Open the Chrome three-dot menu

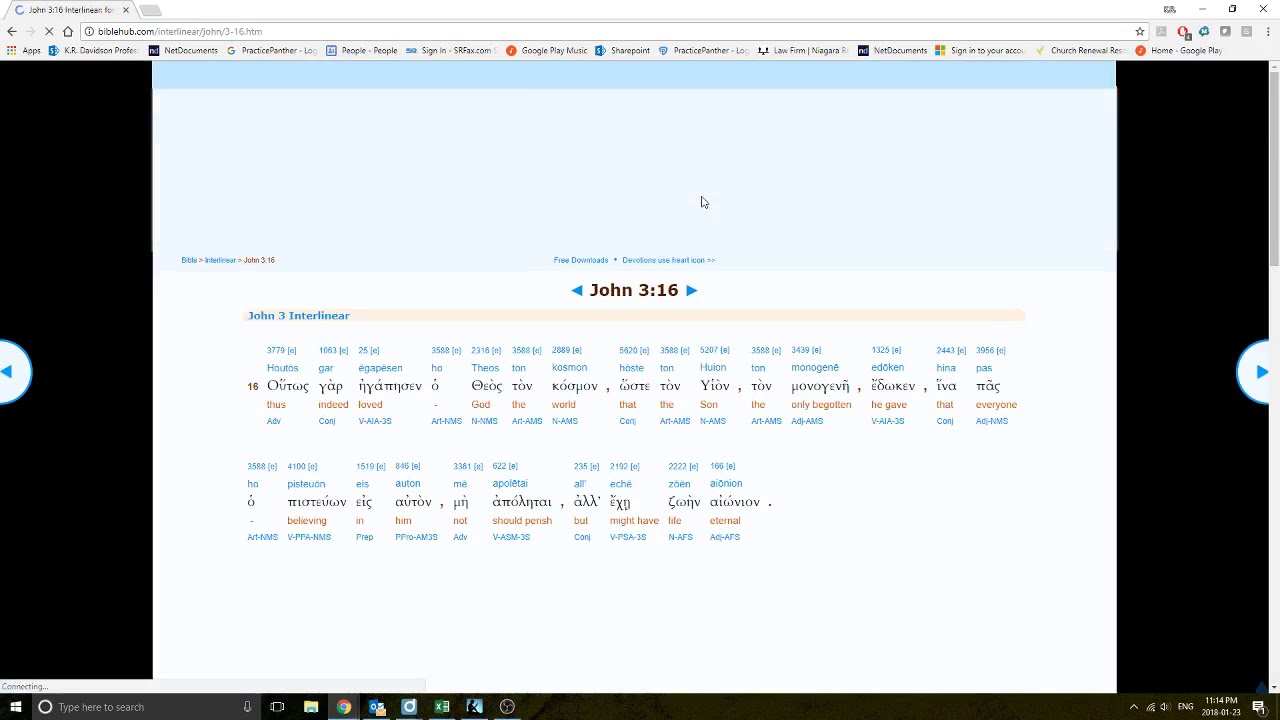pos(1267,31)
